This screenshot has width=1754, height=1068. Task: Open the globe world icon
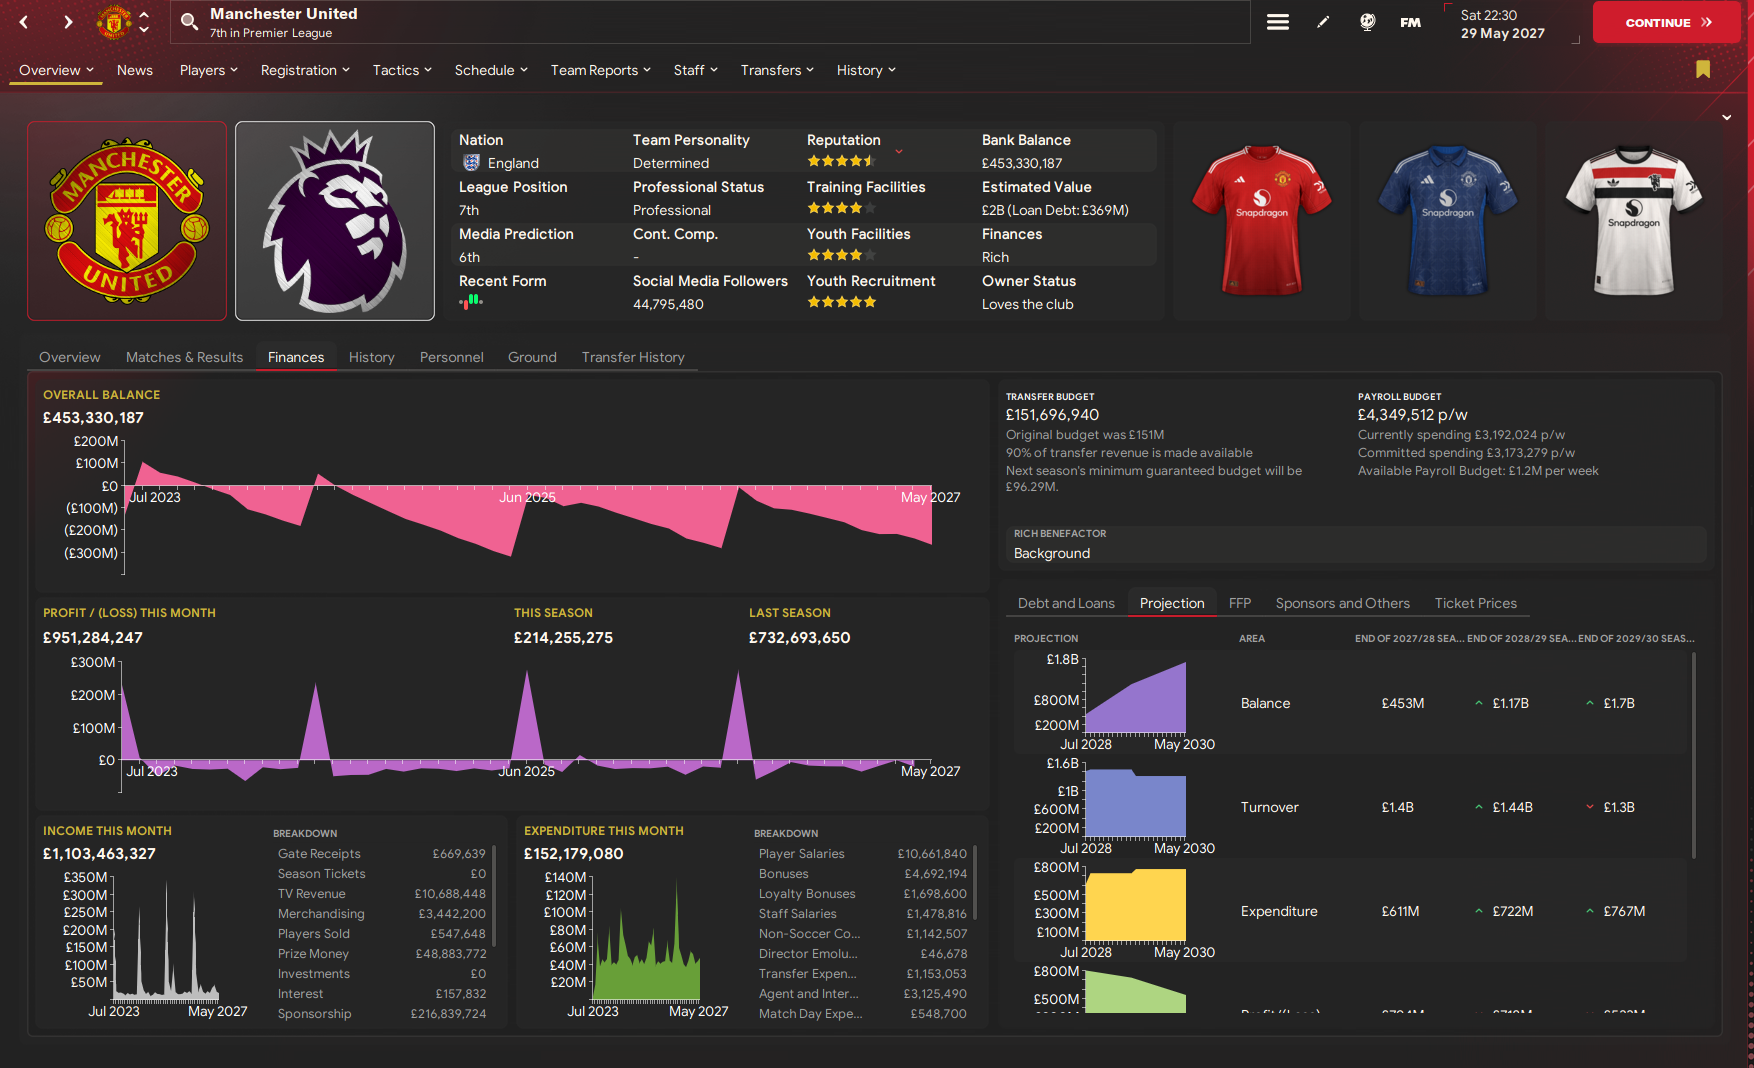coord(1367,22)
